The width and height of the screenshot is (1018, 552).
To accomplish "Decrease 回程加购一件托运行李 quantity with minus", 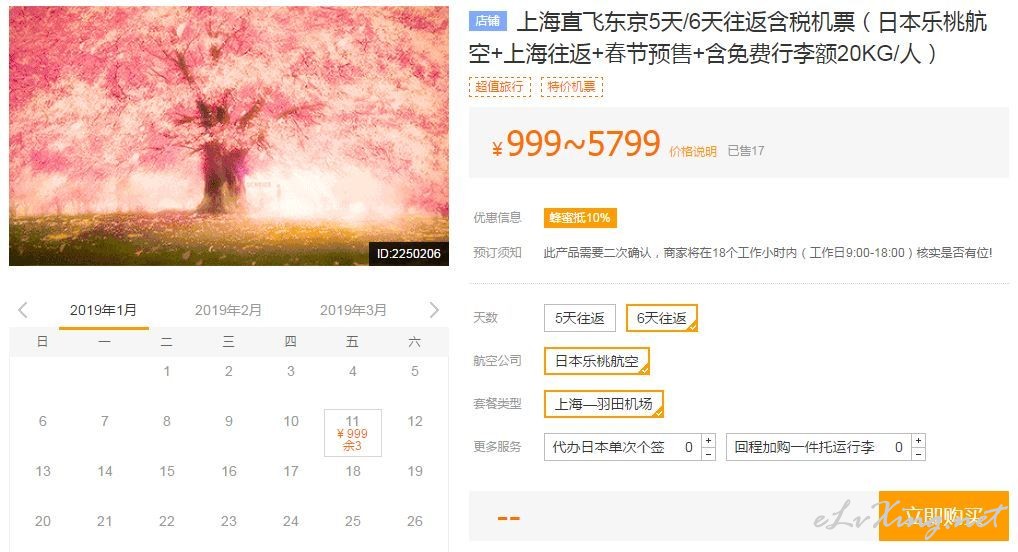I will (x=918, y=453).
